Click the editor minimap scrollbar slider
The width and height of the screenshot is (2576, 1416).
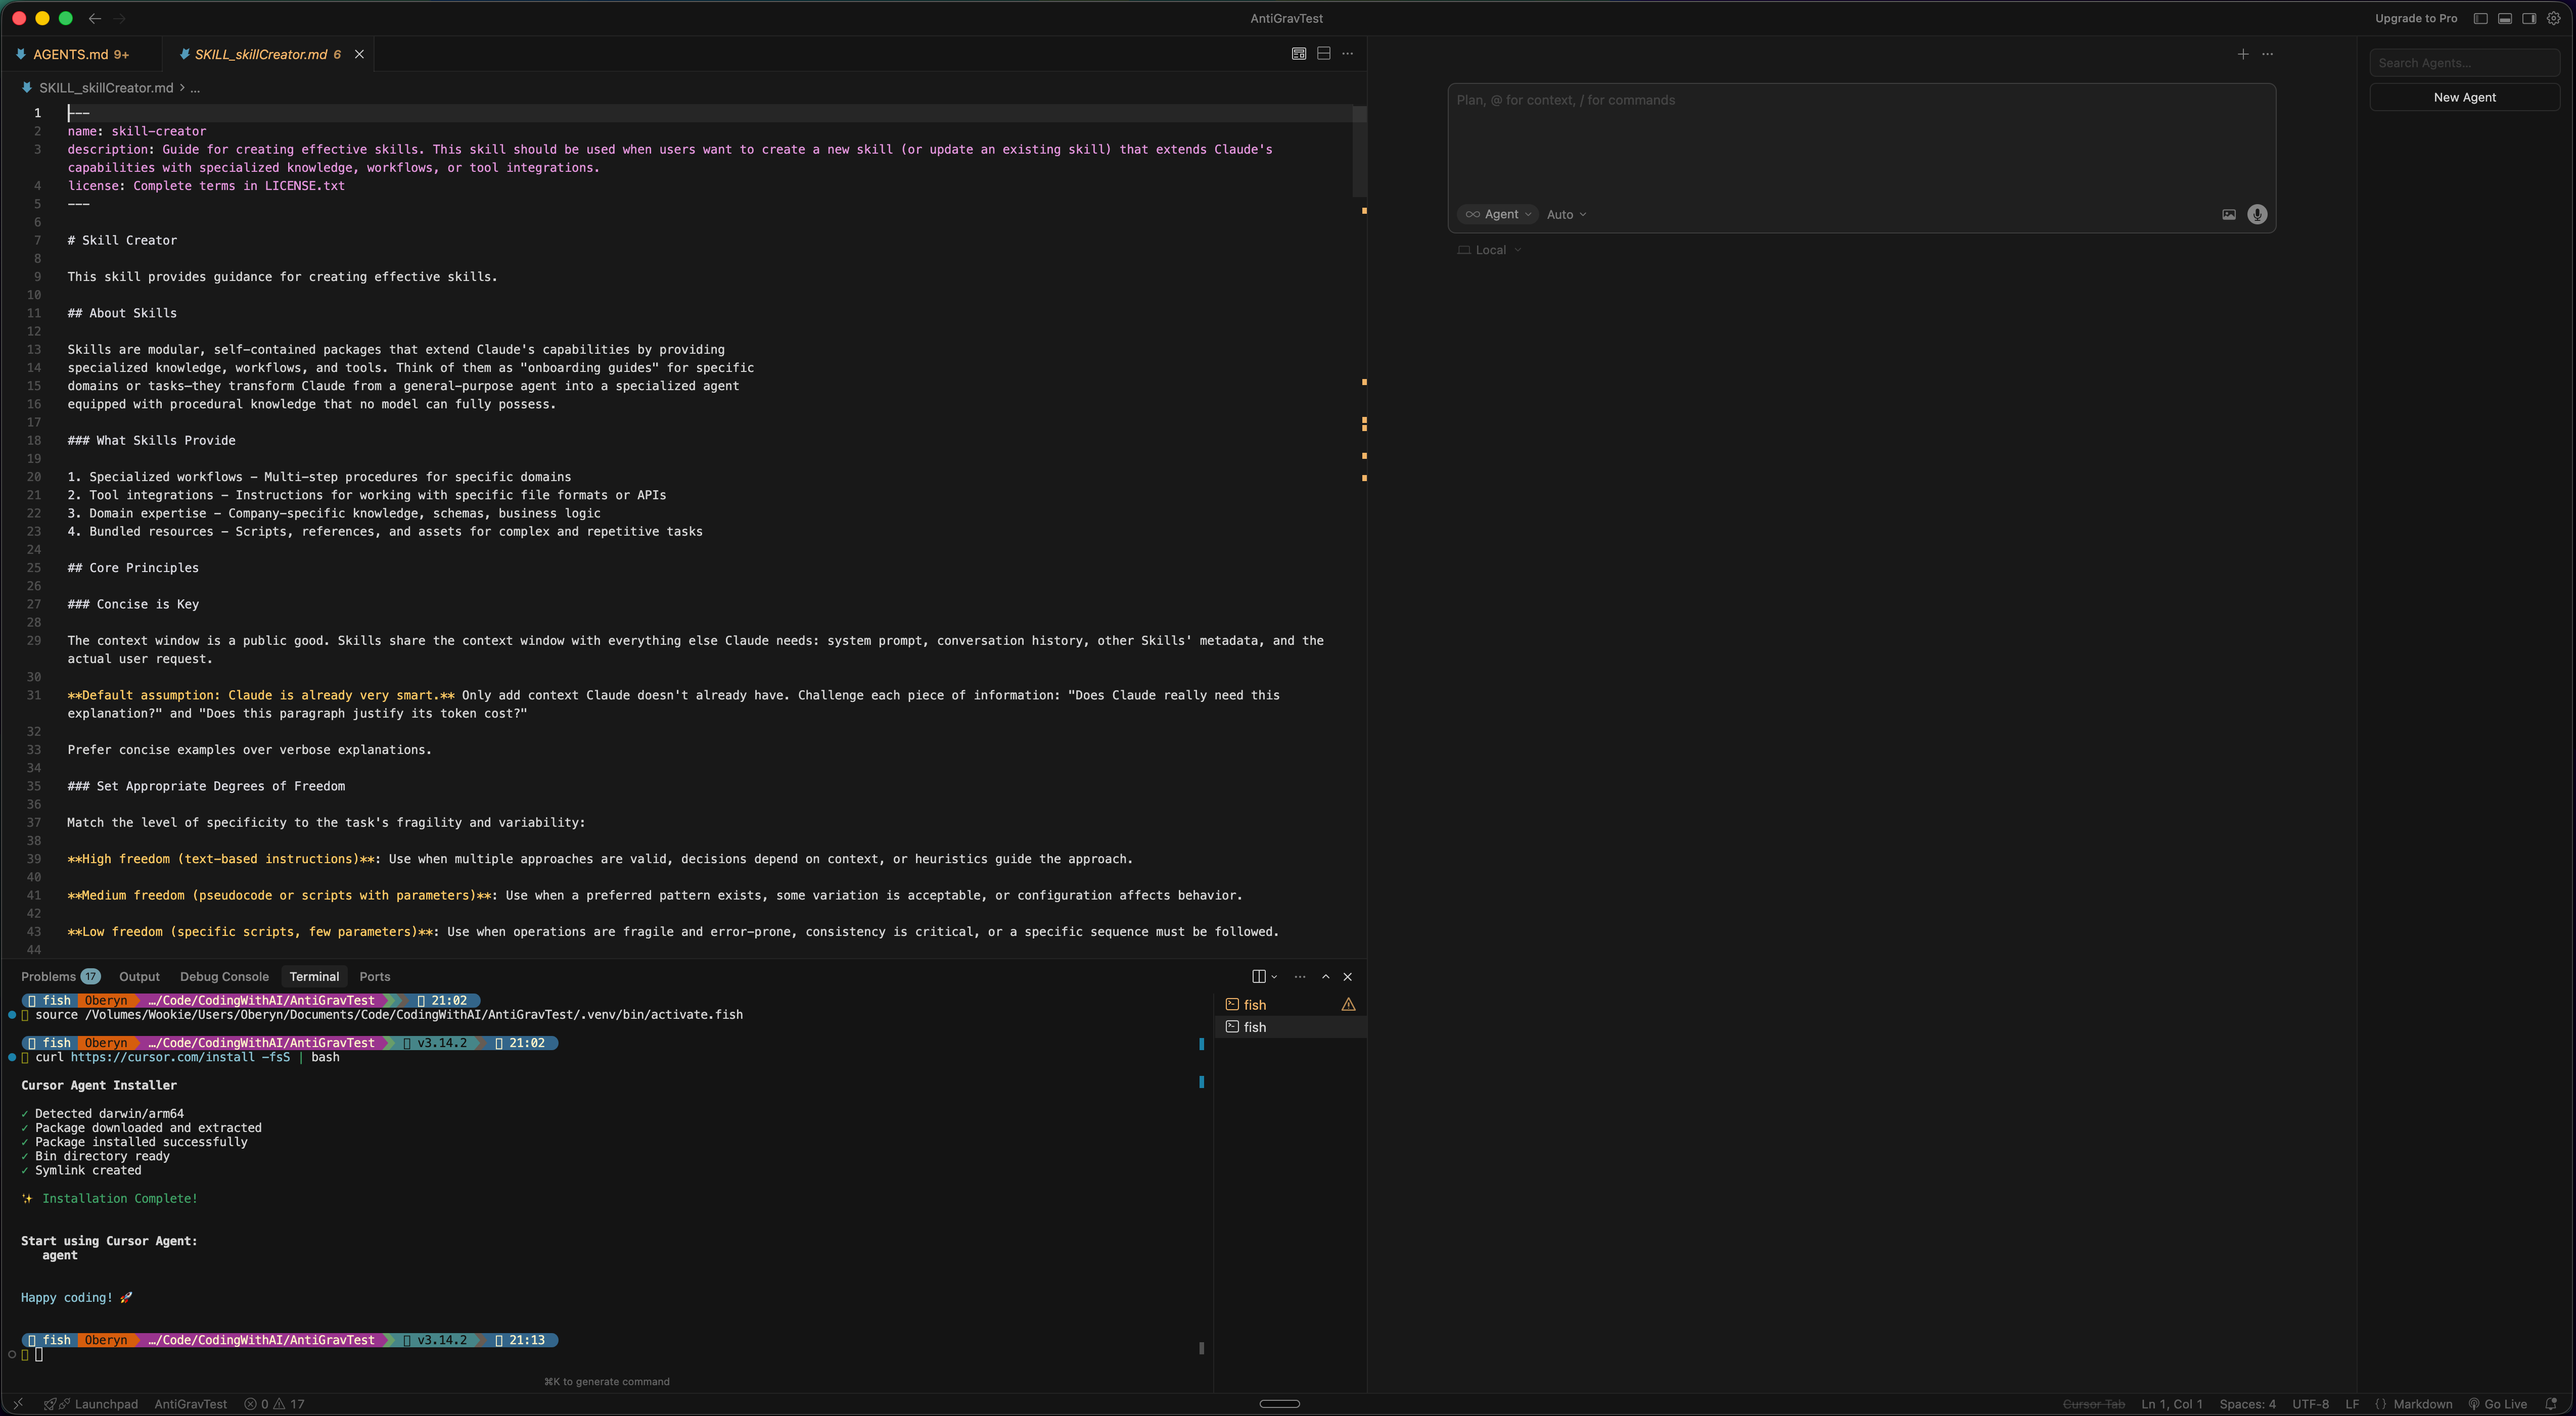(1359, 150)
